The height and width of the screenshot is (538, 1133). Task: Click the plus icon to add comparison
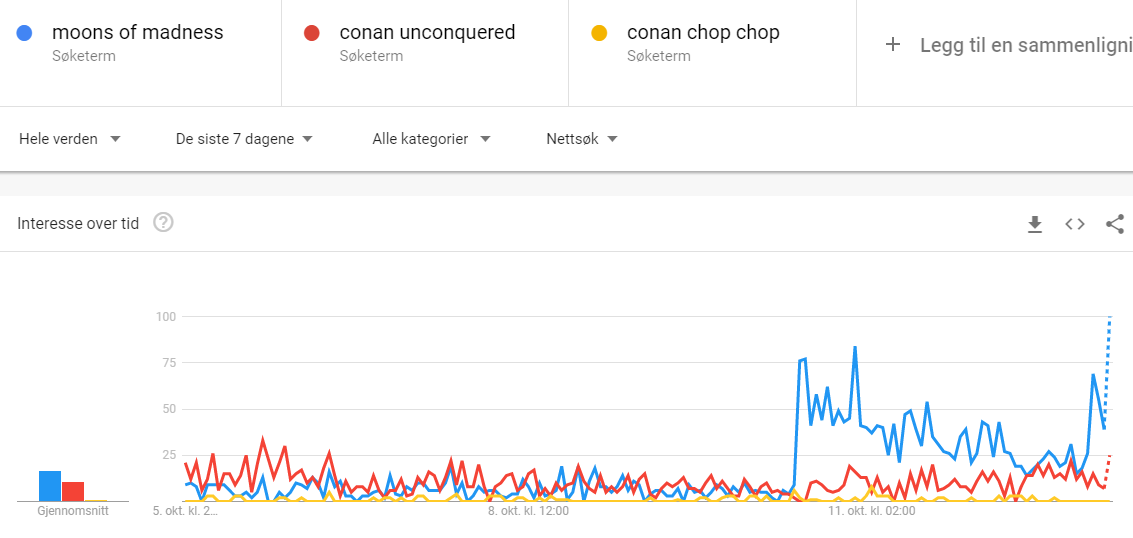coord(893,45)
